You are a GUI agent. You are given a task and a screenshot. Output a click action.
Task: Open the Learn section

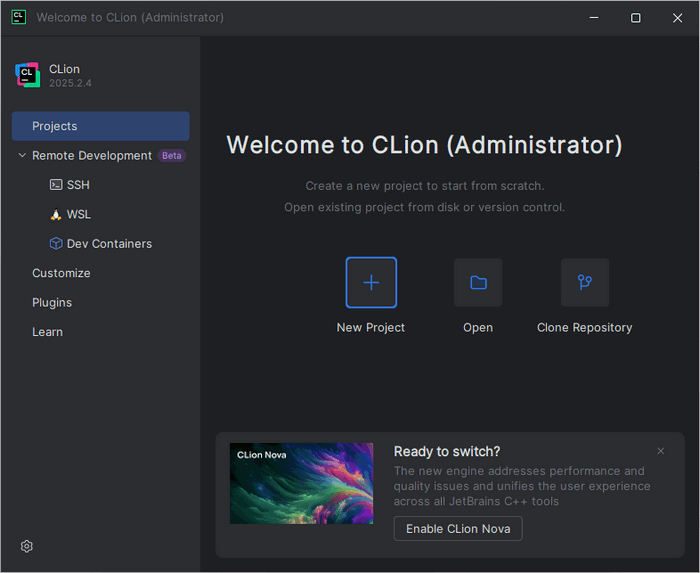[47, 332]
